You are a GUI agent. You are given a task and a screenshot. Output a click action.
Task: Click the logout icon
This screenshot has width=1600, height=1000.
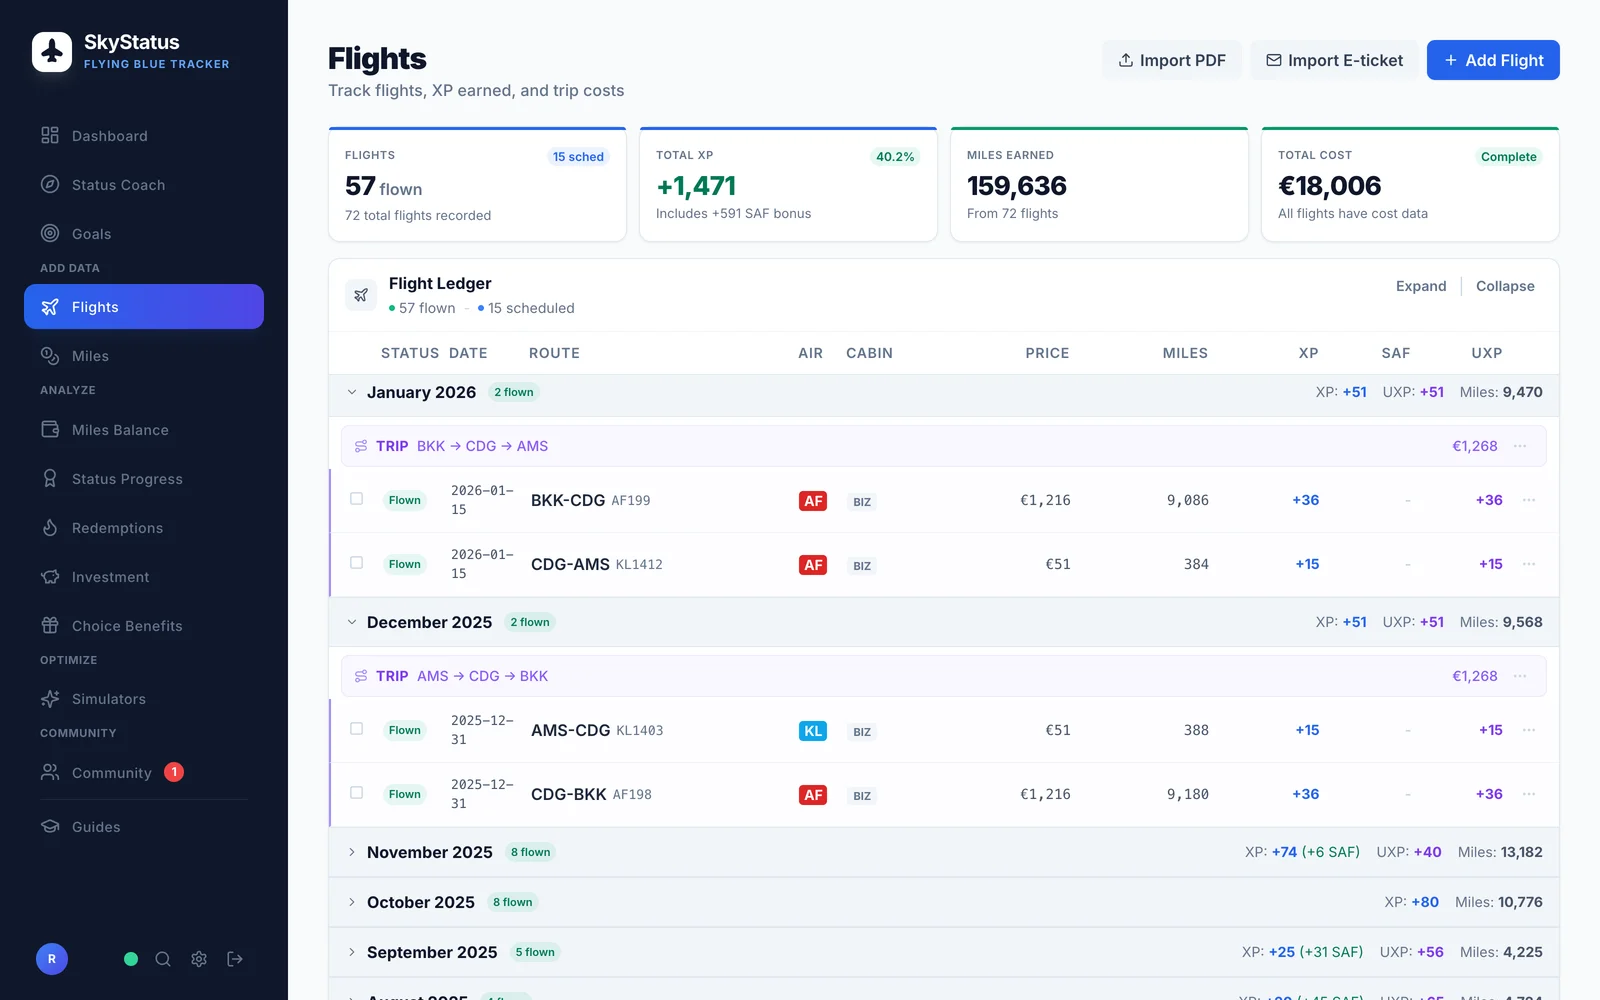click(x=235, y=959)
